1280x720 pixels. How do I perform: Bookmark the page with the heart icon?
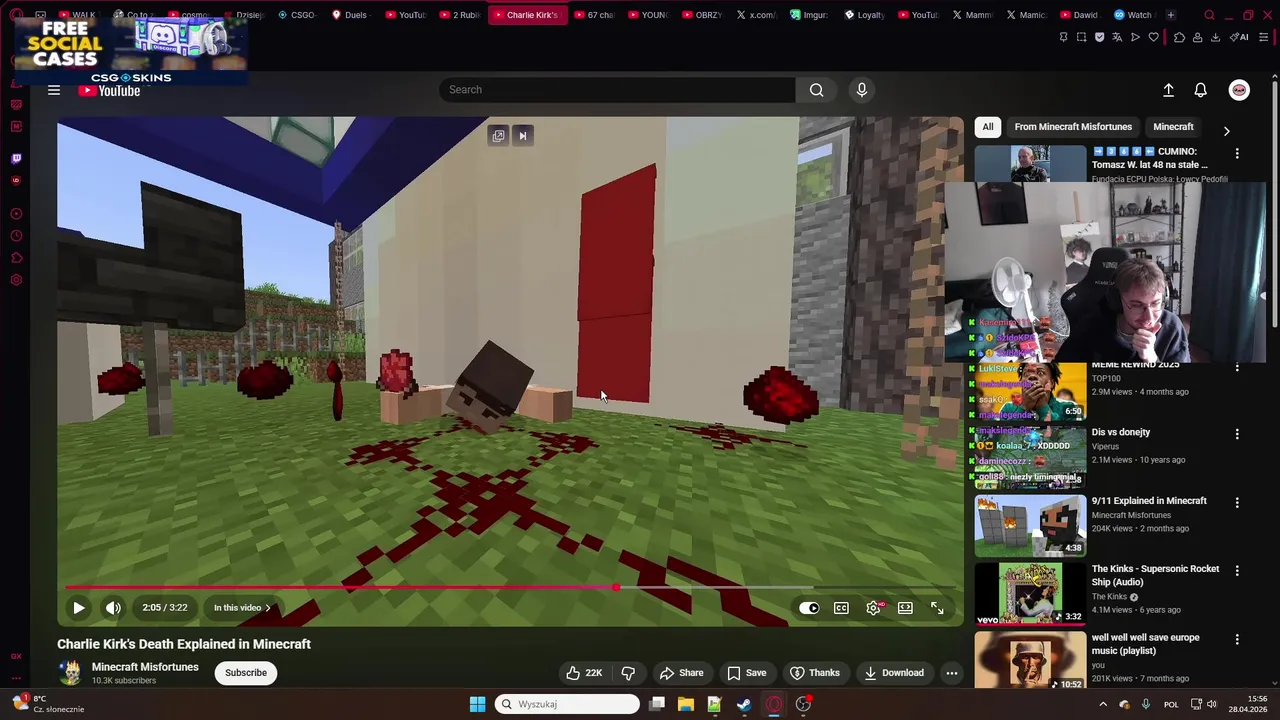[1153, 37]
